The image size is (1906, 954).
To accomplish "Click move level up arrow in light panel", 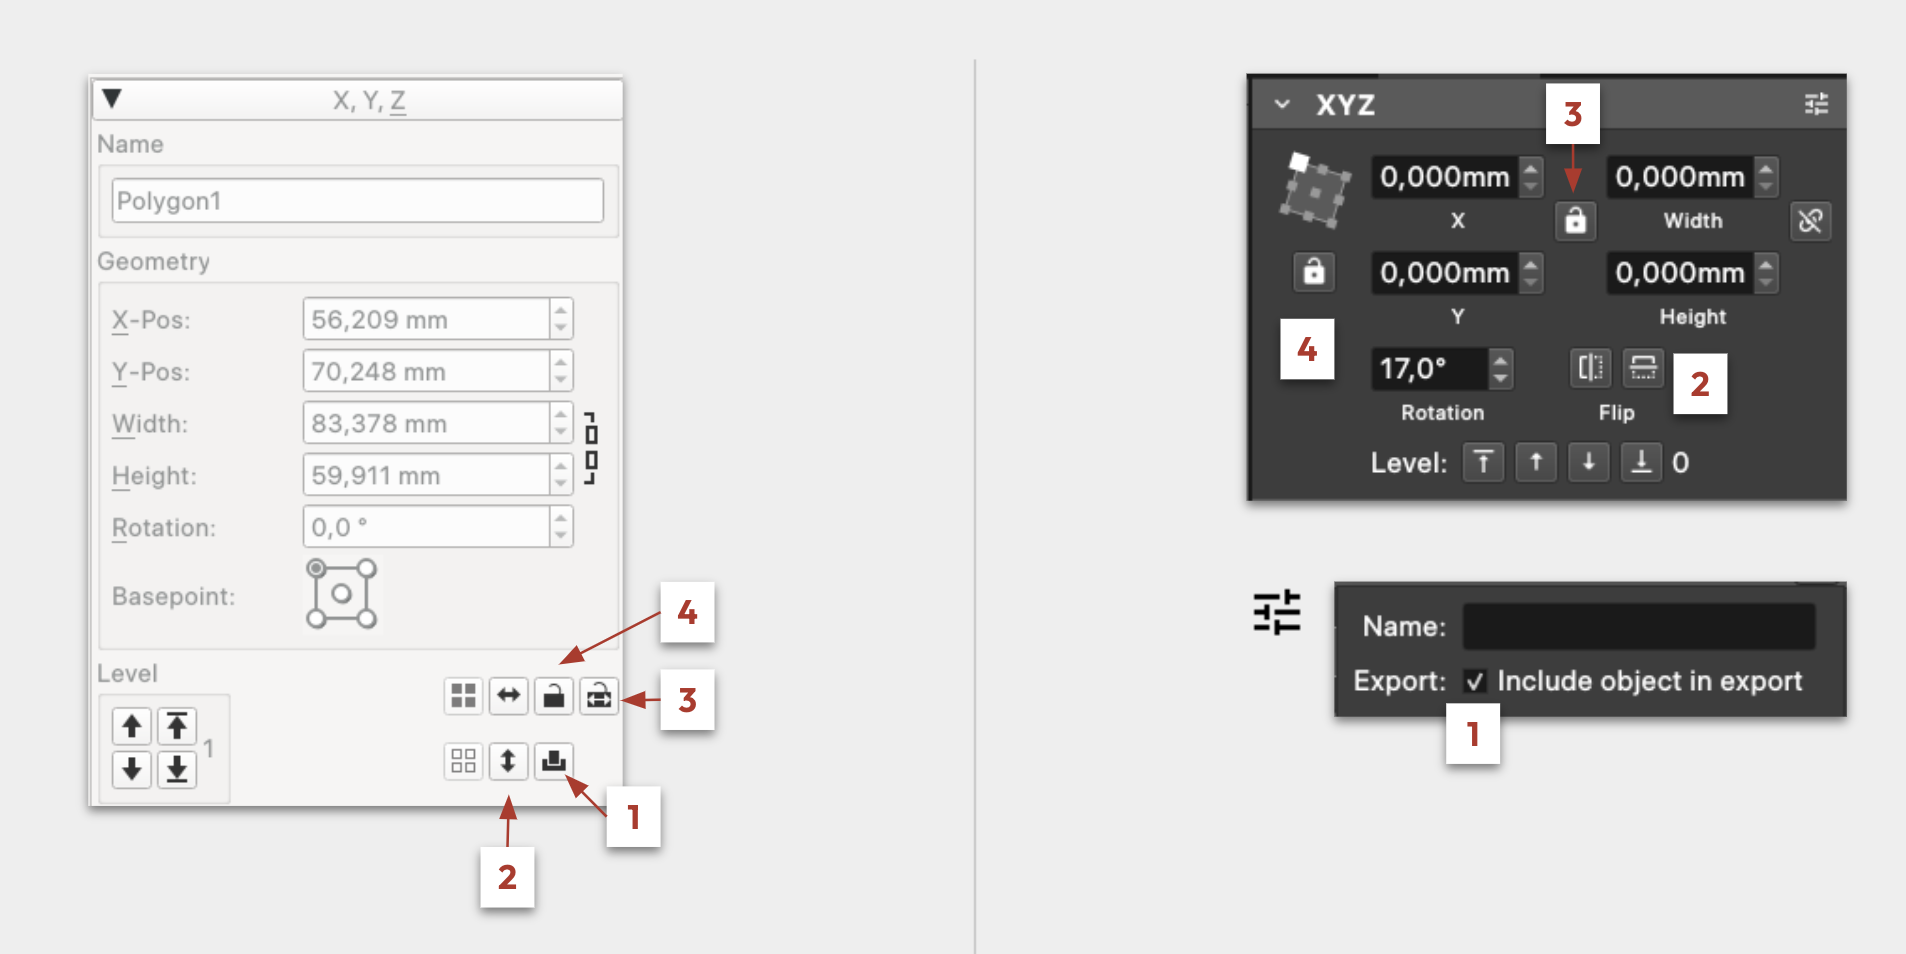I will pos(132,726).
